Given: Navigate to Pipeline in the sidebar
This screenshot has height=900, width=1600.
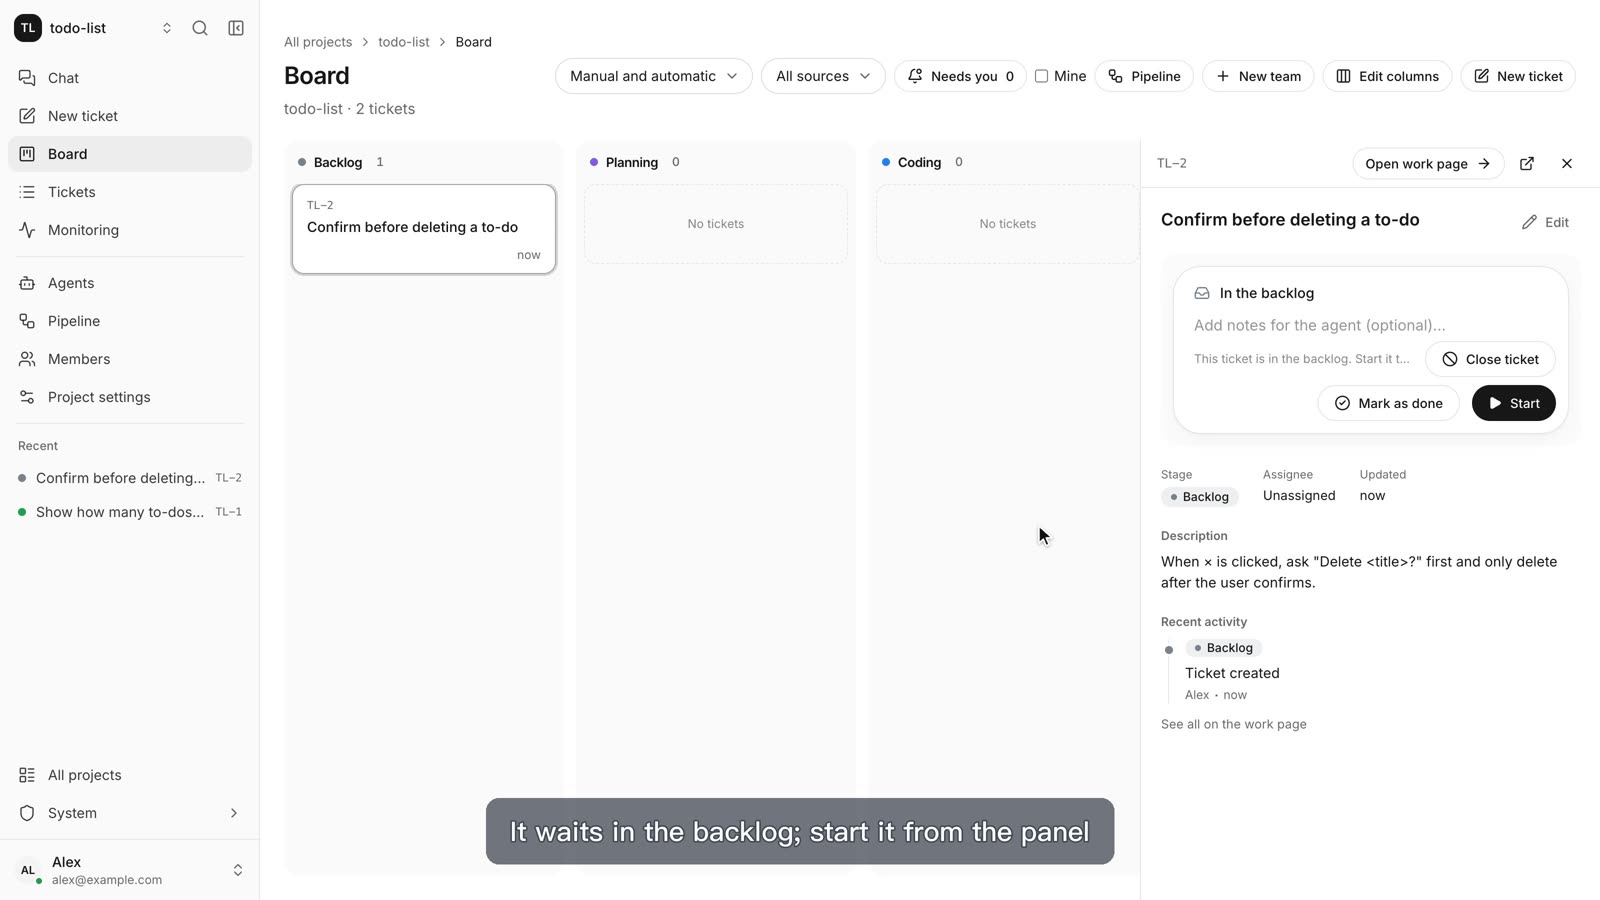Looking at the screenshot, I should coord(130,321).
